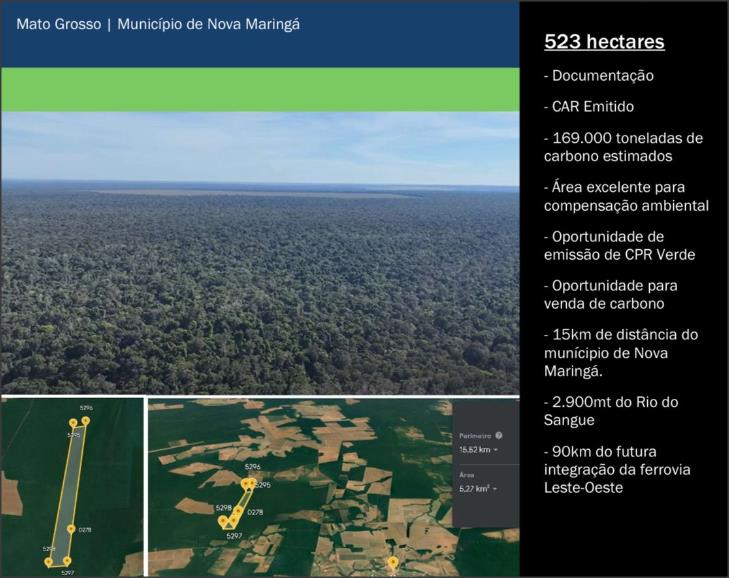Click the 0278 pin in the left map
729x578 pixels.
(x=71, y=528)
